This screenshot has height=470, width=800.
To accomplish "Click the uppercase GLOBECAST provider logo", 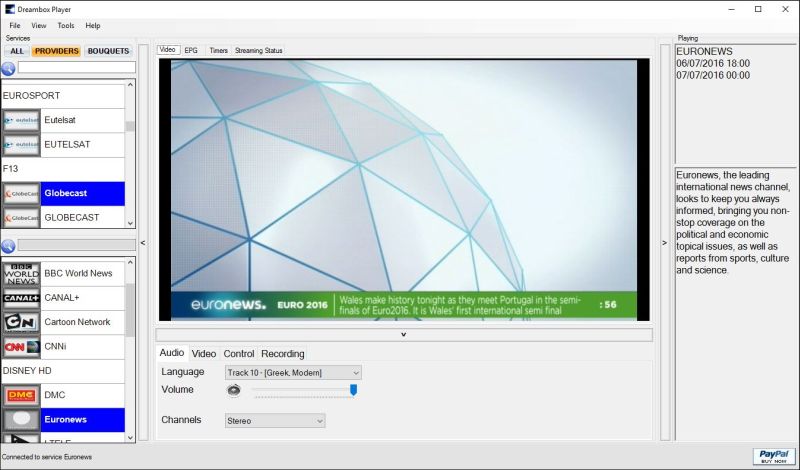I will (x=21, y=218).
